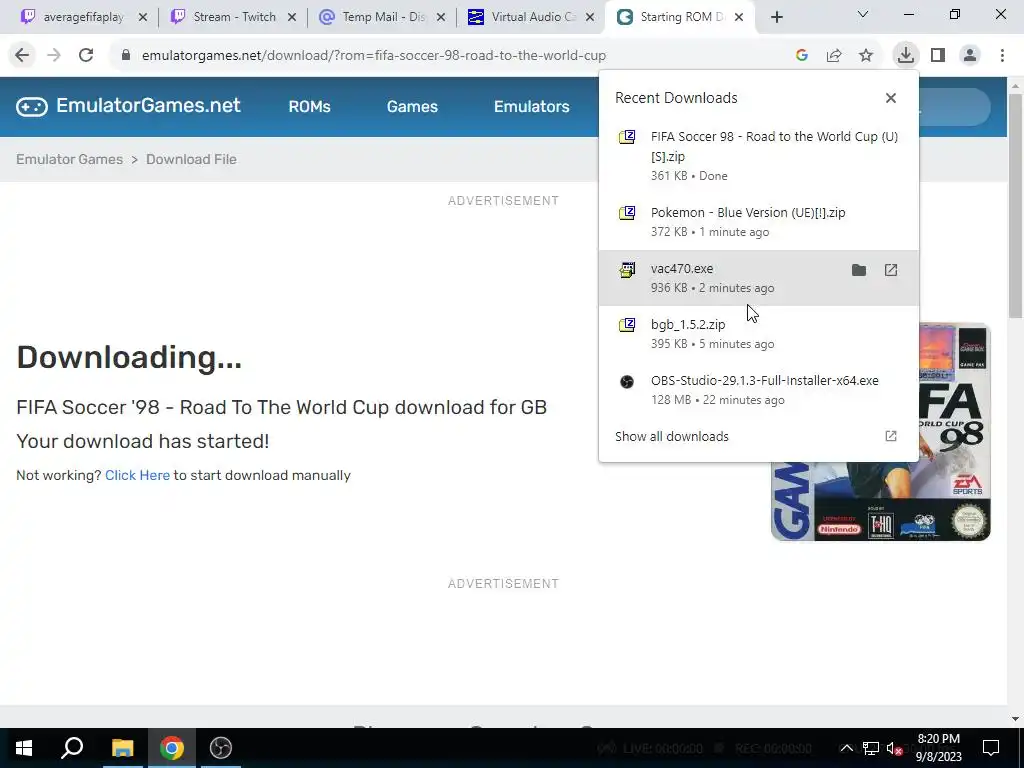The height and width of the screenshot is (768, 1024).
Task: Show vac470.exe in folder
Action: (859, 270)
